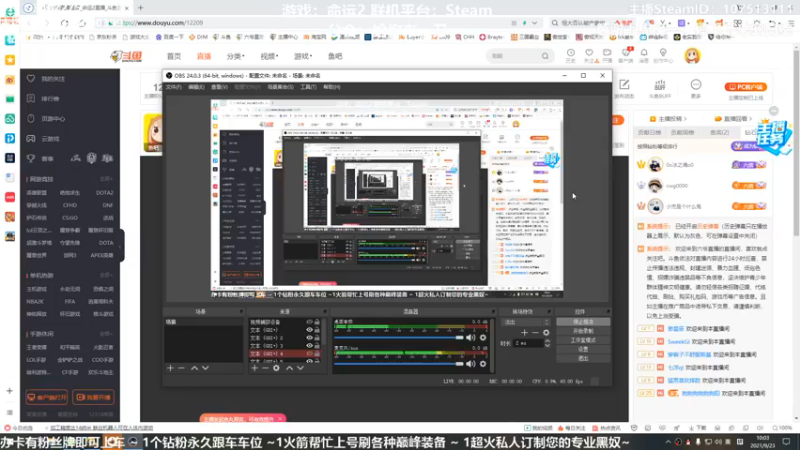
Task: Open scene transition properties gear
Action: click(546, 333)
